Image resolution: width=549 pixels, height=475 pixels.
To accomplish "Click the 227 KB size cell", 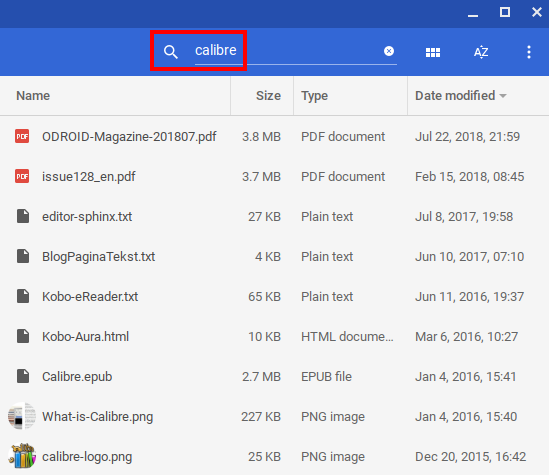I will 261,417.
